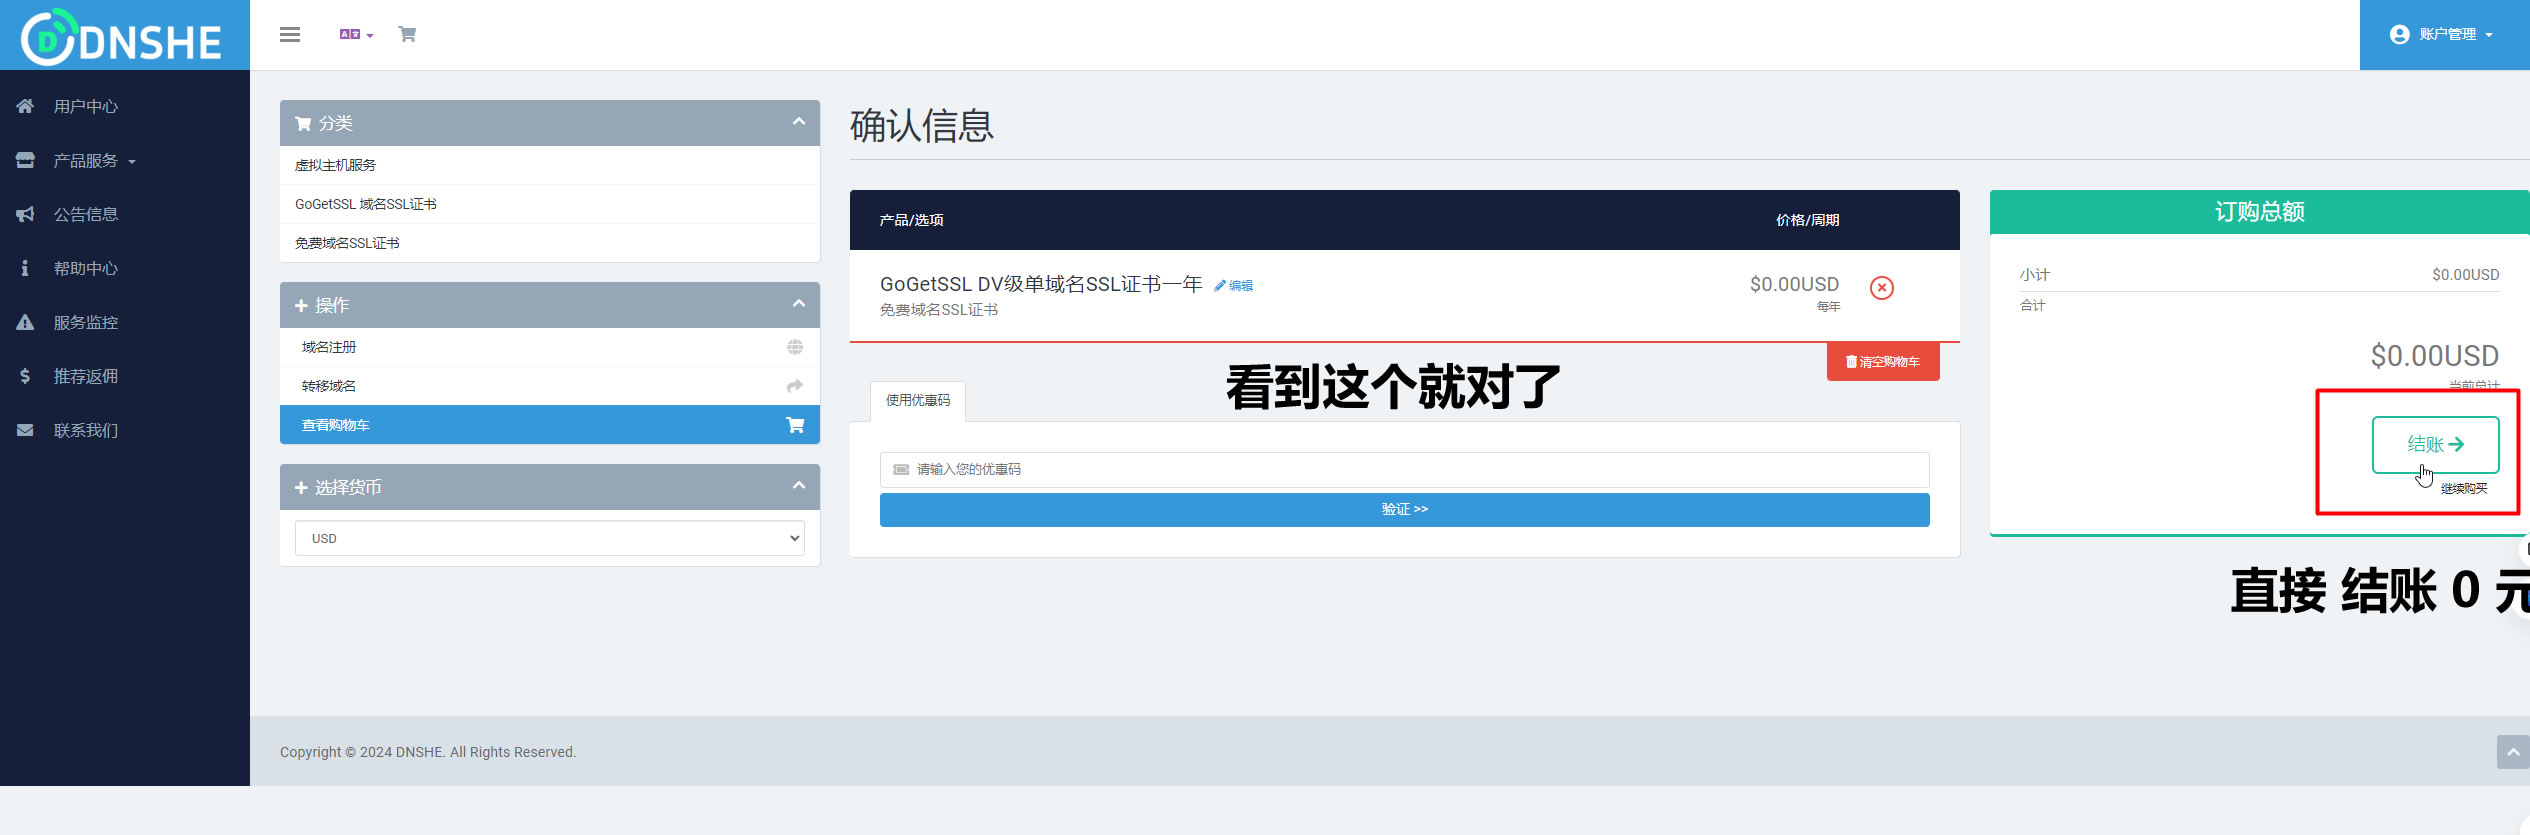This screenshot has width=2530, height=835.
Task: Open 查看购物车 action
Action: 550,425
